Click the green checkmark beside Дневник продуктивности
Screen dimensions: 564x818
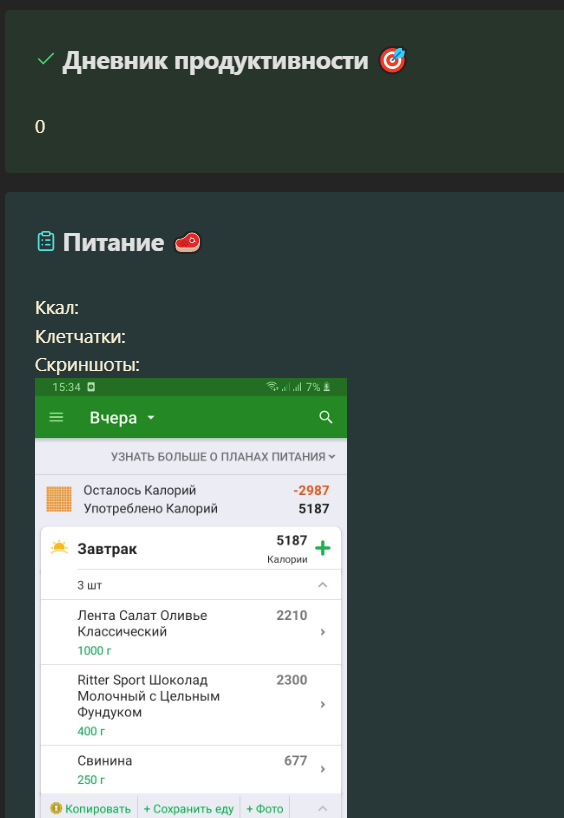point(45,59)
